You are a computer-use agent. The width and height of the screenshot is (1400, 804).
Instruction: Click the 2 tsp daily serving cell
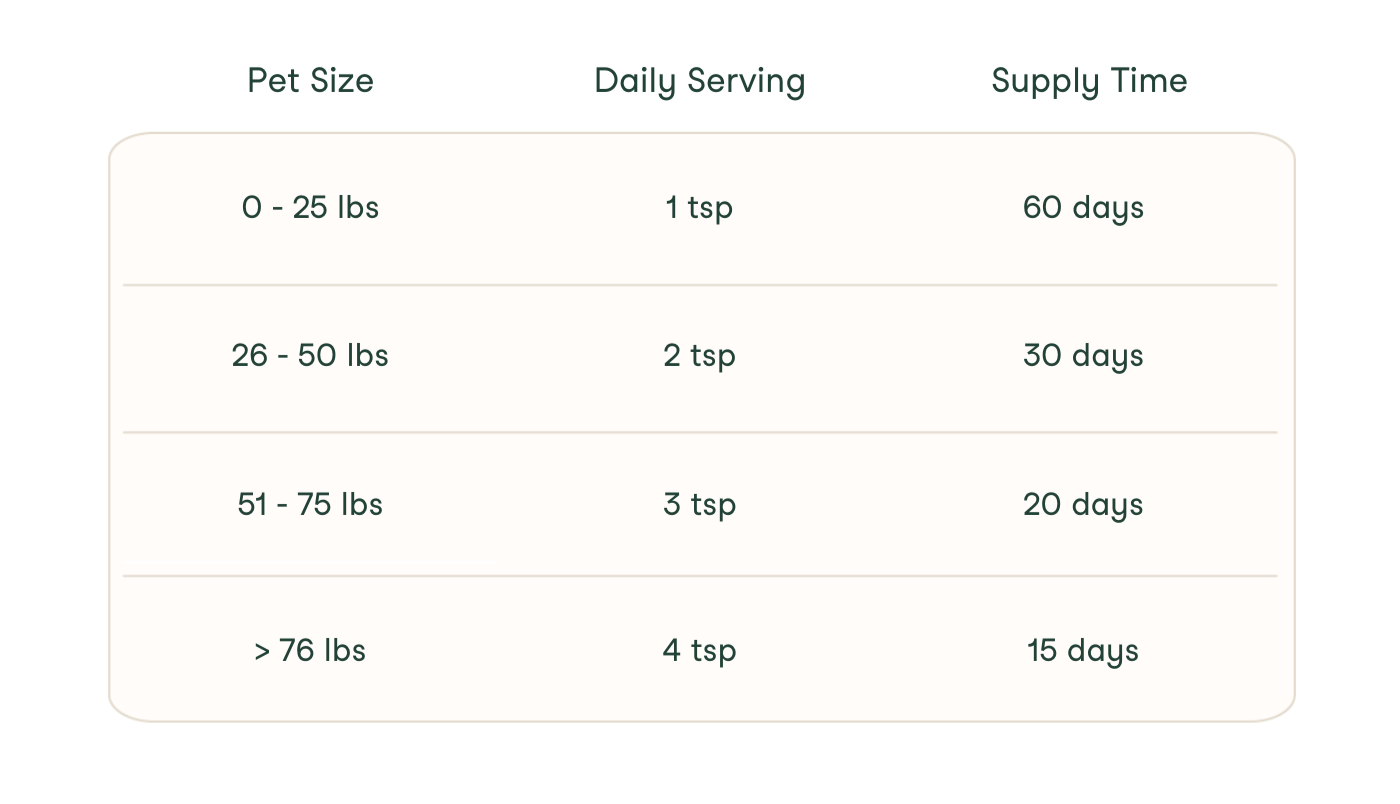[x=699, y=356]
